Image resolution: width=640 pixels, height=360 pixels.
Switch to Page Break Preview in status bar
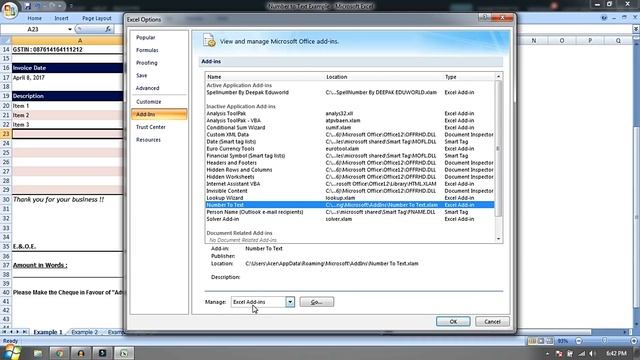550,341
